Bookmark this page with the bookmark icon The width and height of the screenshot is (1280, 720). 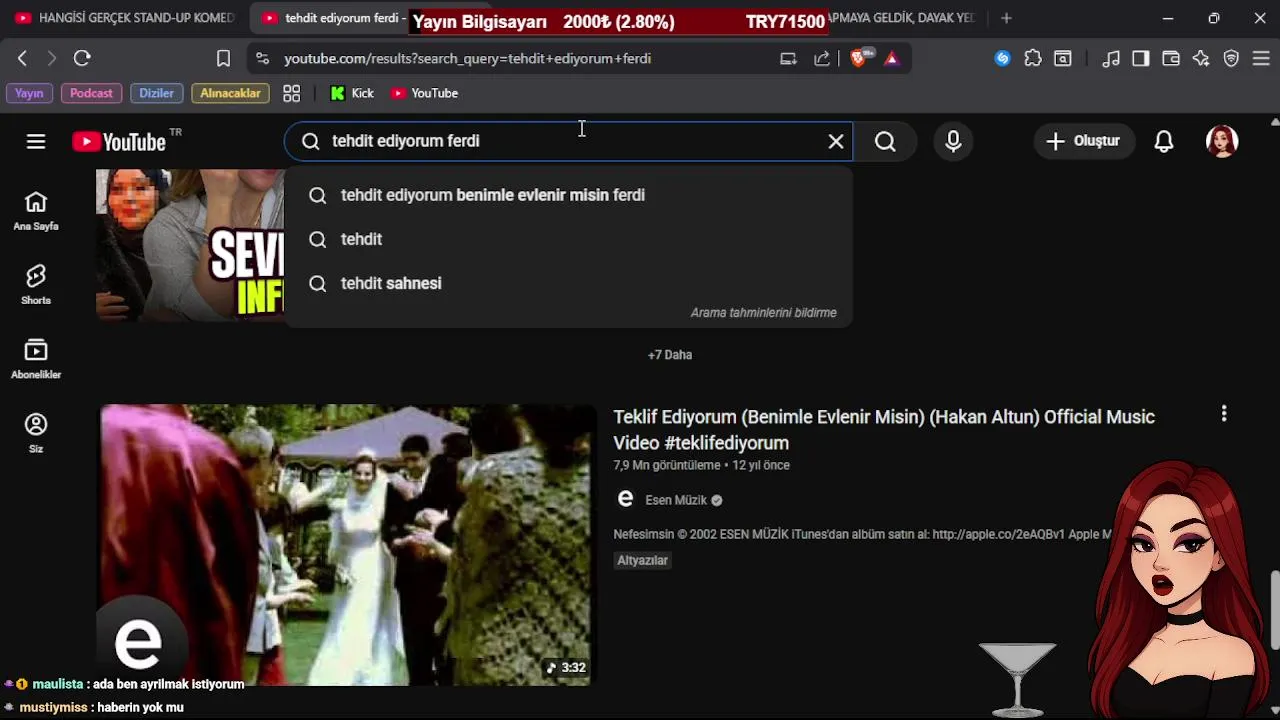coord(223,58)
